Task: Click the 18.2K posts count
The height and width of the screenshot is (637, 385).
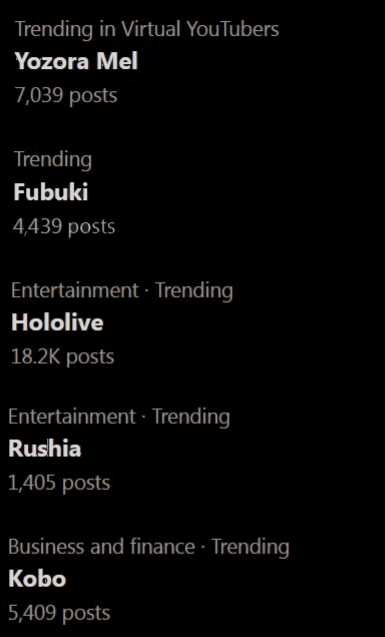Action: (63, 357)
